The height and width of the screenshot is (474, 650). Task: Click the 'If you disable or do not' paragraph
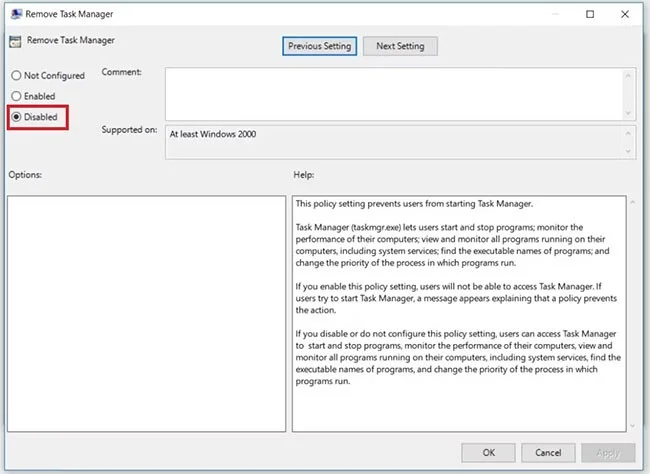pos(458,357)
